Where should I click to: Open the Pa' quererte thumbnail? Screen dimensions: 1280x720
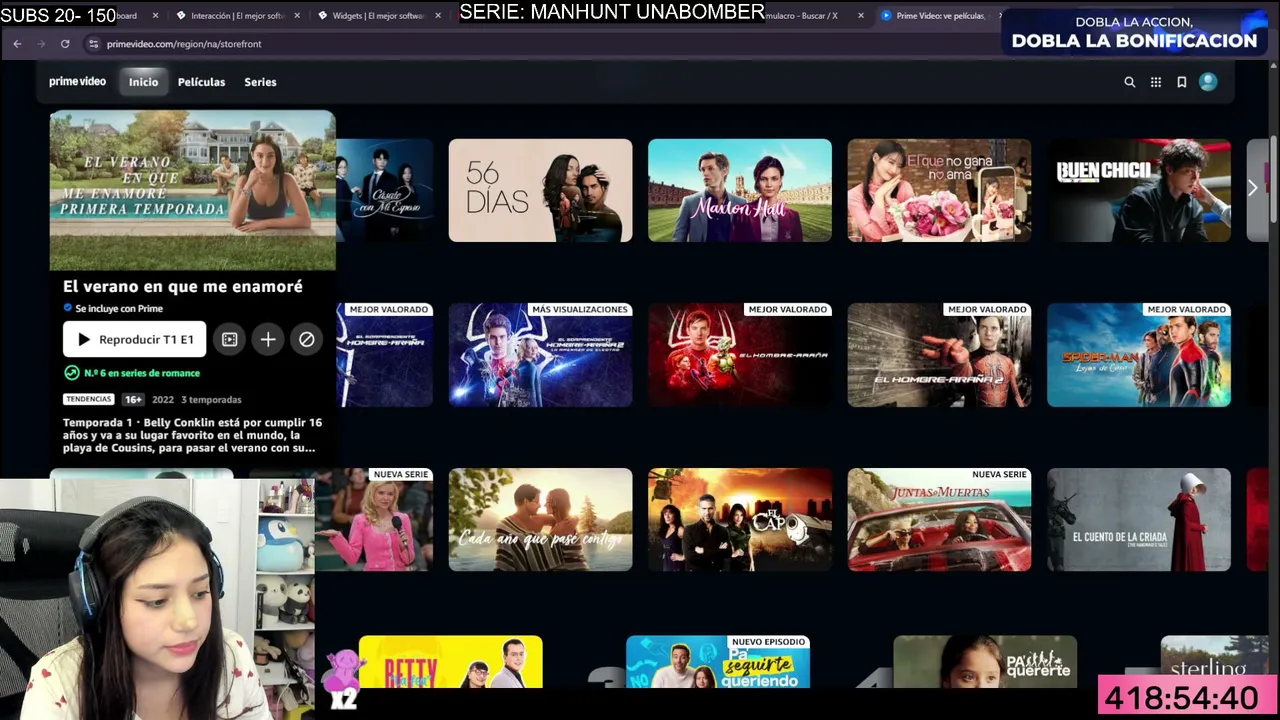pos(985,662)
